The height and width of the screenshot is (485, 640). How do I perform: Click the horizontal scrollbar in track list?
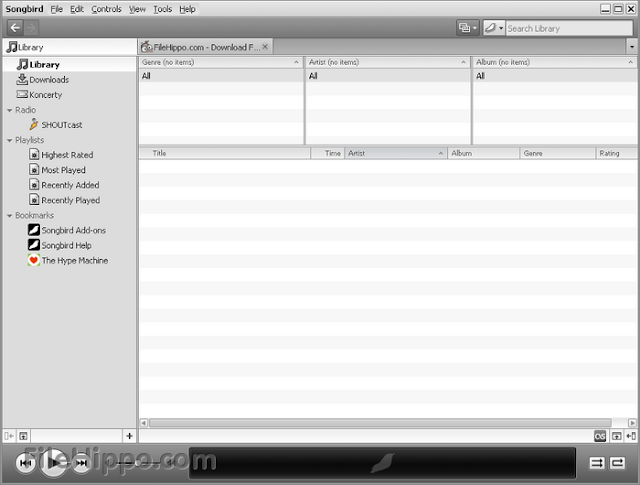point(380,423)
